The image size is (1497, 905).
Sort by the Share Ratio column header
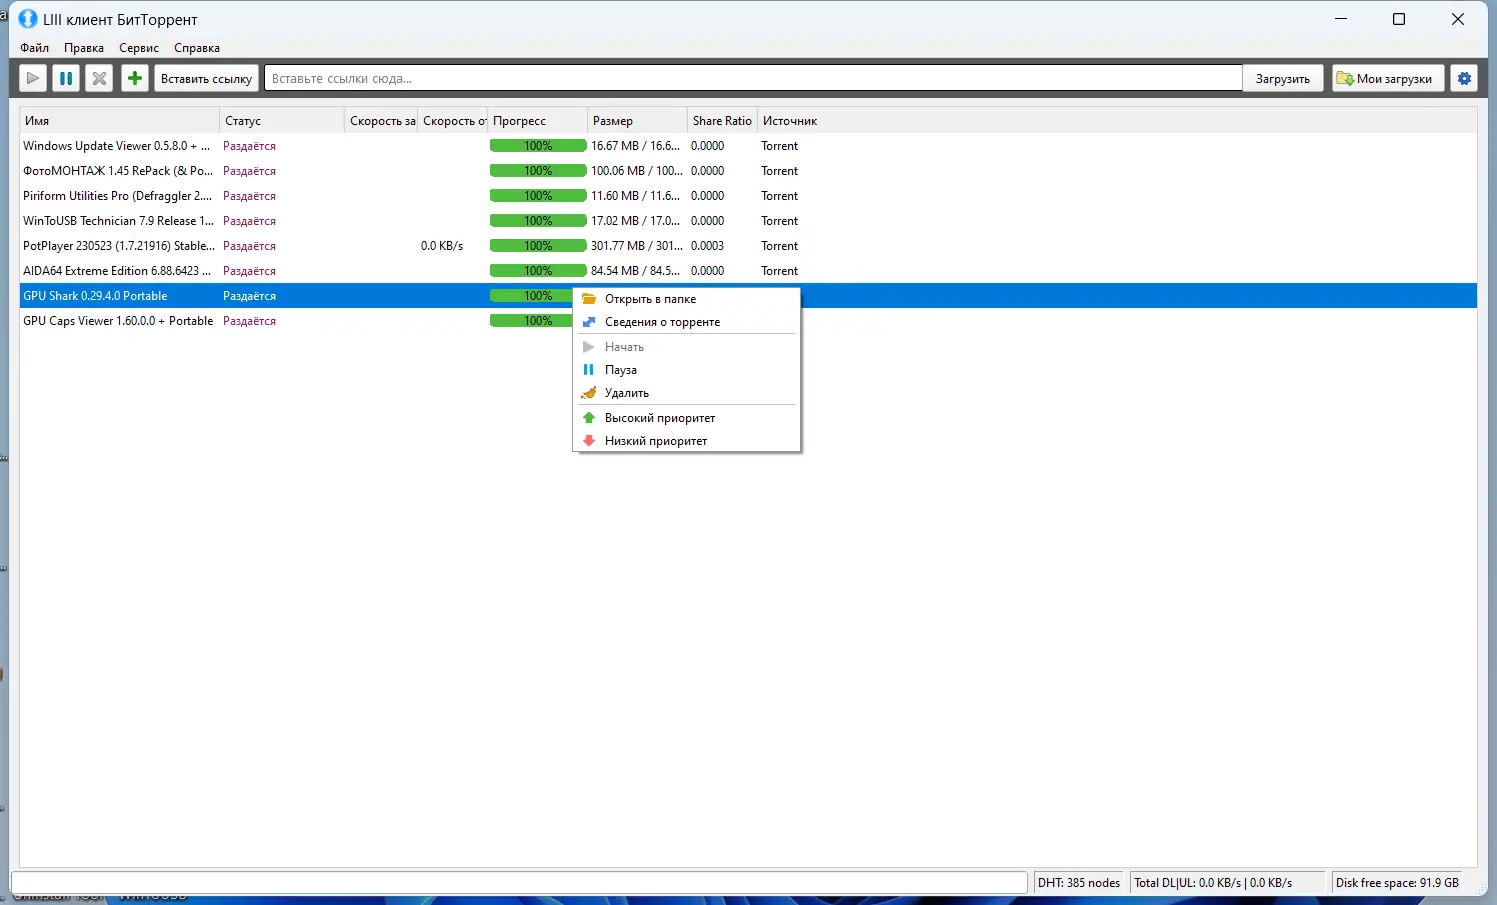[722, 121]
